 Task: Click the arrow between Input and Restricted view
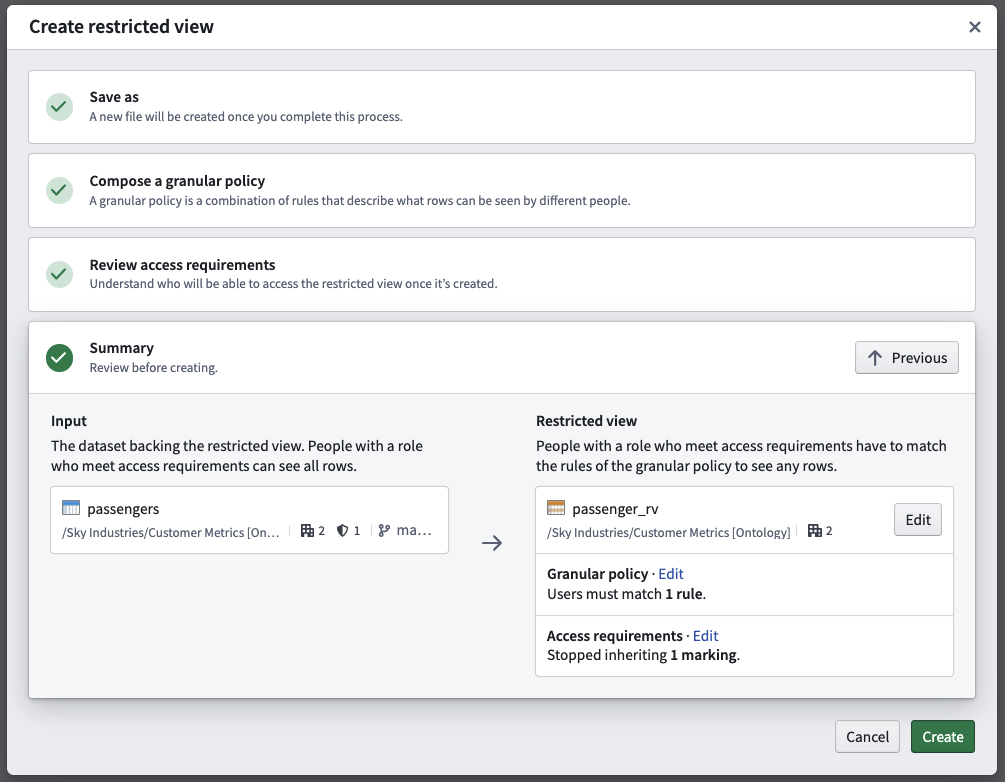(x=492, y=543)
